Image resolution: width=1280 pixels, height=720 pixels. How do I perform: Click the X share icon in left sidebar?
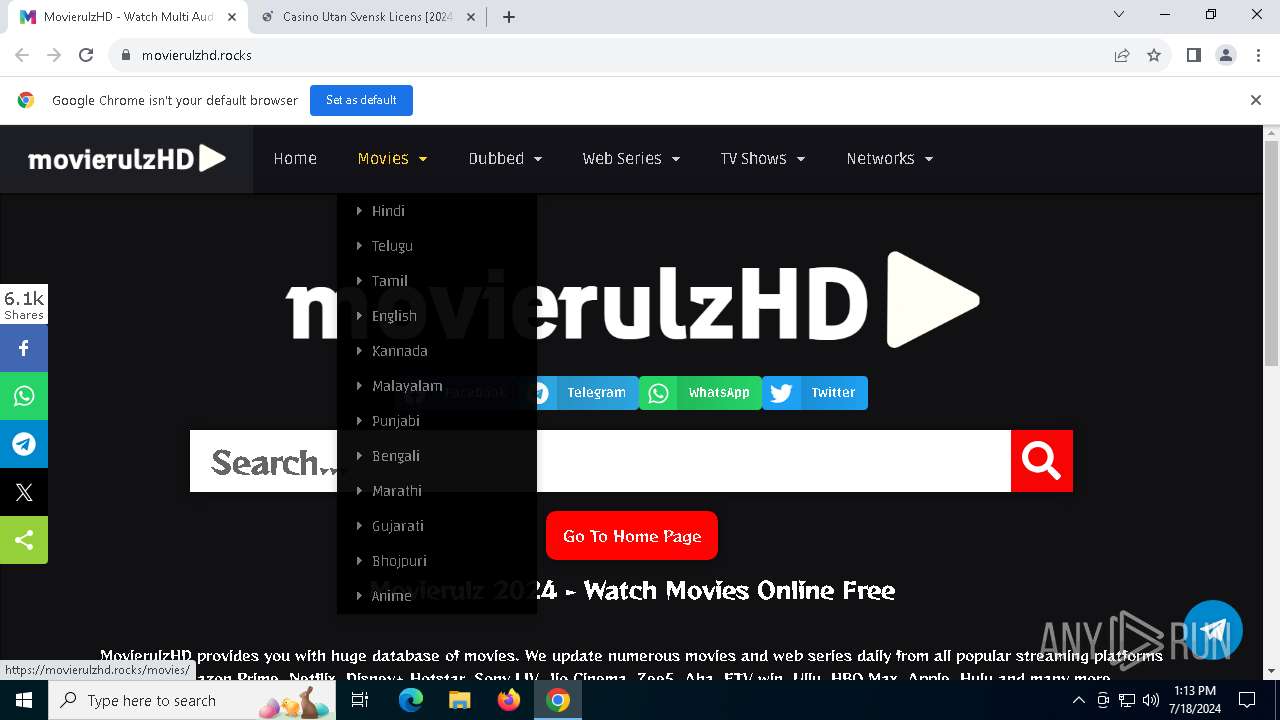point(24,492)
